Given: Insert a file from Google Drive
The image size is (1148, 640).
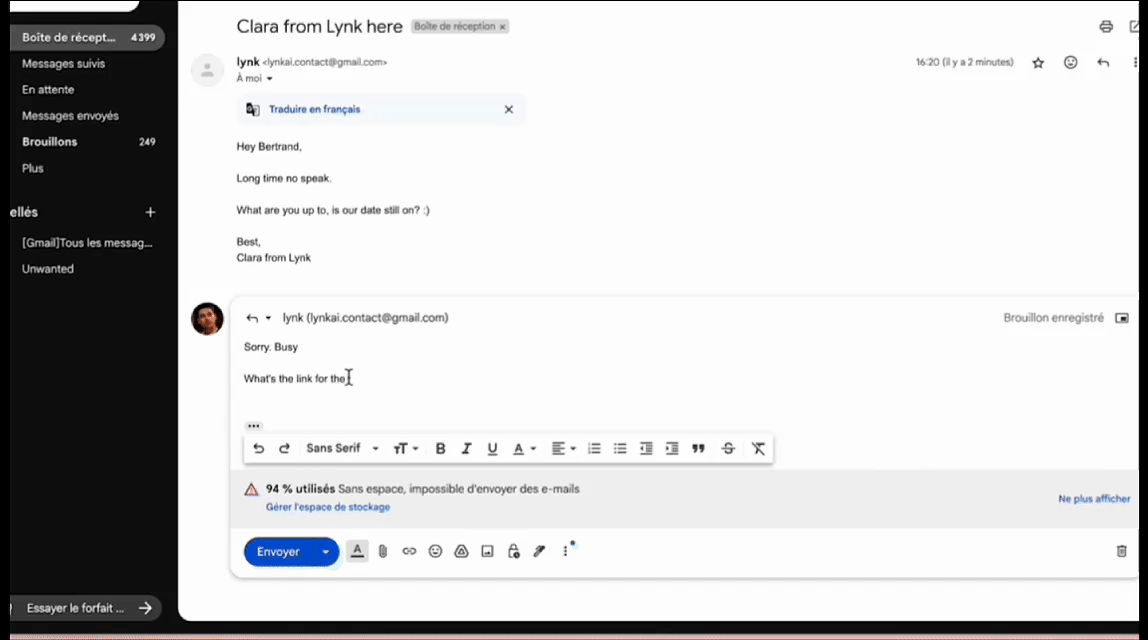Looking at the screenshot, I should pos(461,551).
